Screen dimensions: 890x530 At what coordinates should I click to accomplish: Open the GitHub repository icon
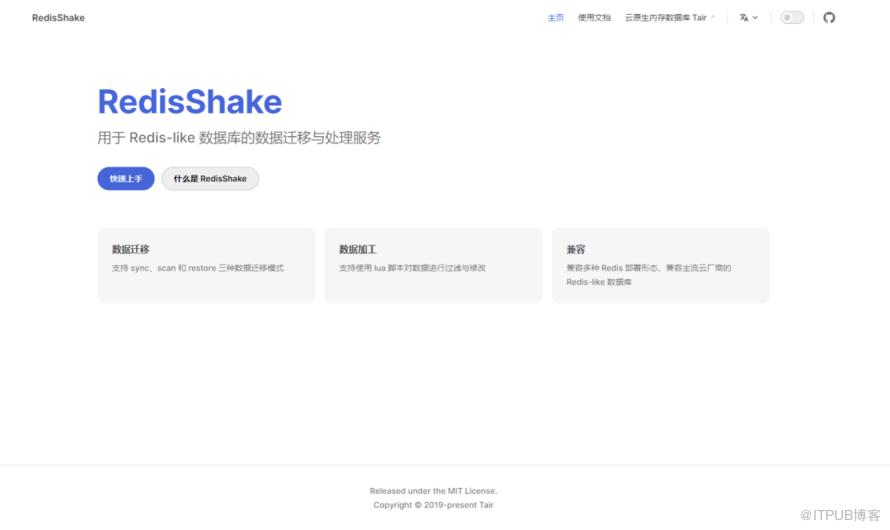click(829, 18)
